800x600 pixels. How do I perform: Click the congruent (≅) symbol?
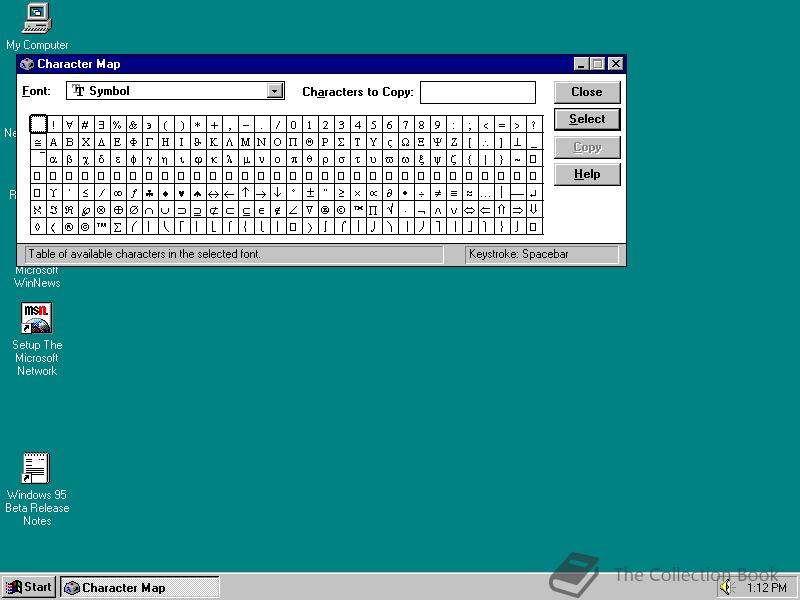pos(37,142)
